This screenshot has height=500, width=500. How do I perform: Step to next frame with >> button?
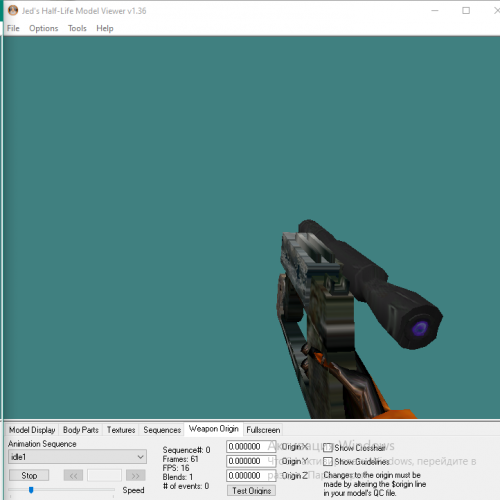[136, 475]
